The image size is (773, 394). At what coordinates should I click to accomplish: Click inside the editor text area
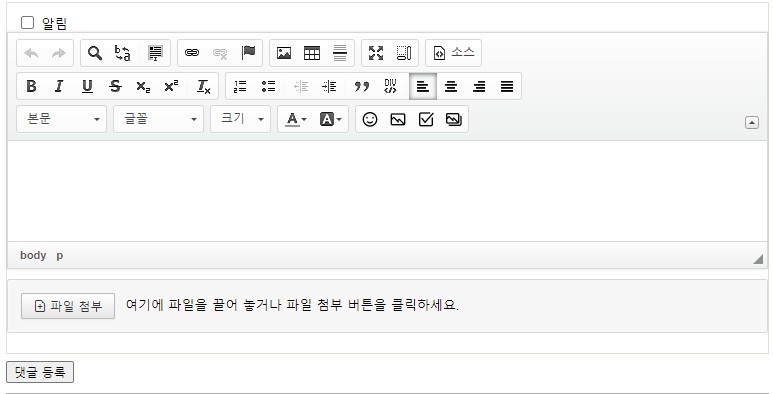pyautogui.click(x=387, y=191)
